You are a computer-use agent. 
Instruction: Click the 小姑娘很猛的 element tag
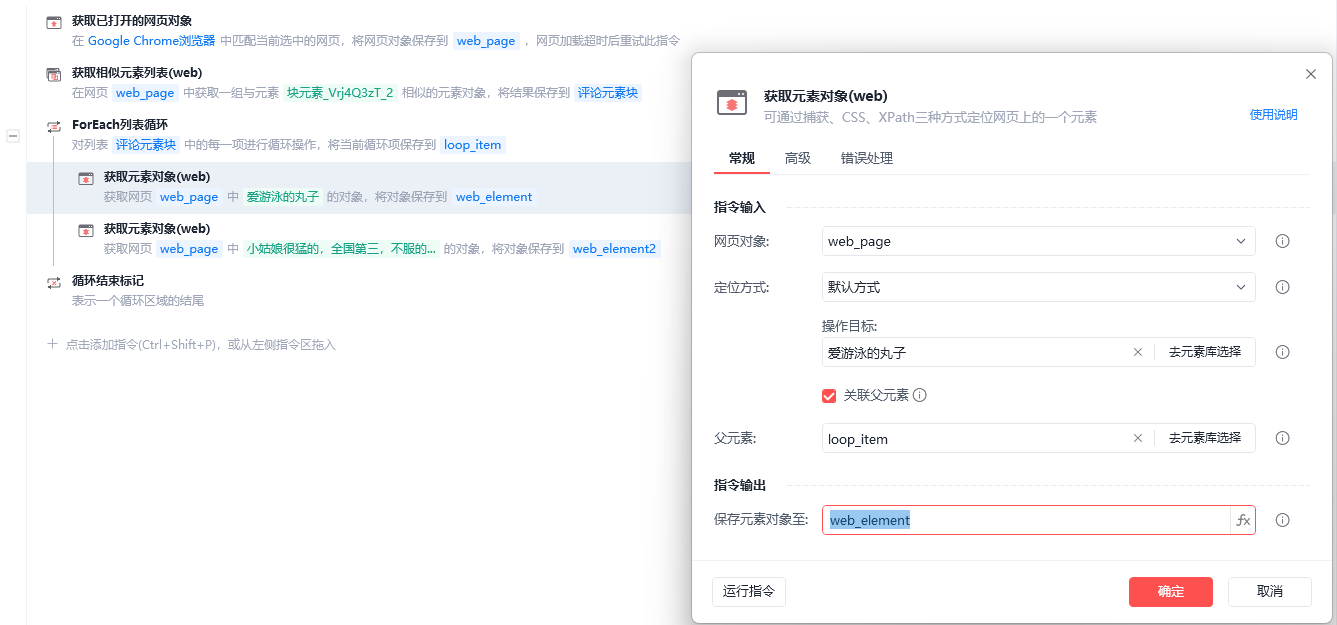coord(341,249)
